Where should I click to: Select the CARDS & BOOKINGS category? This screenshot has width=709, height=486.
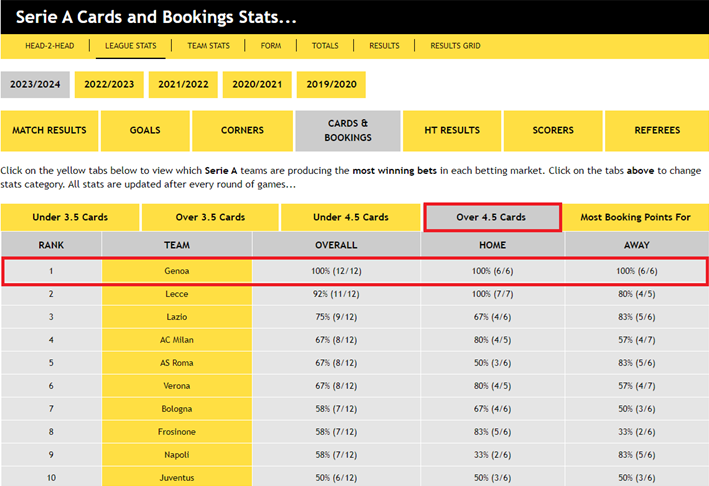point(348,131)
